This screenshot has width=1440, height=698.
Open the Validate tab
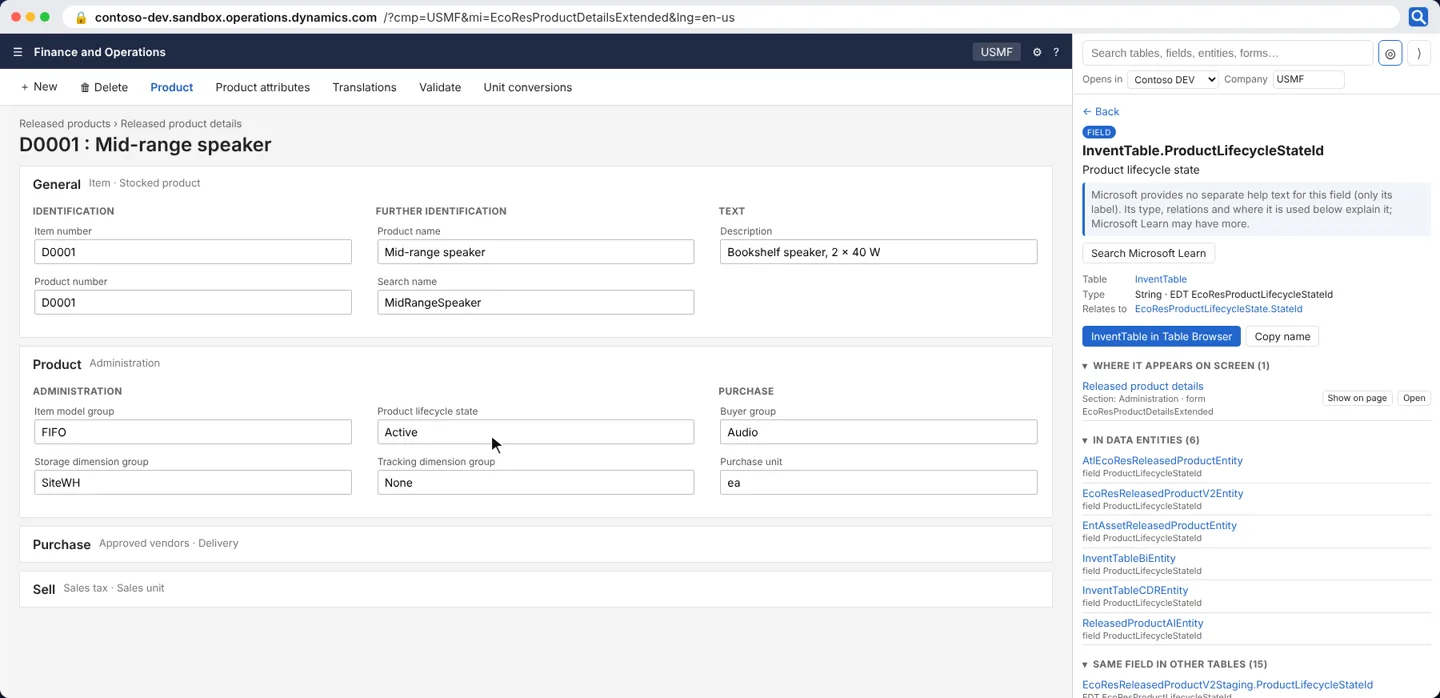coord(440,87)
